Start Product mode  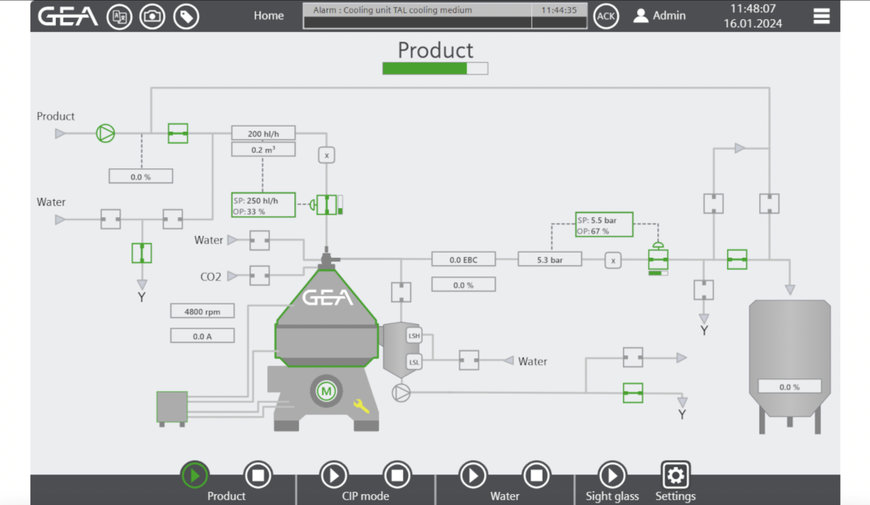[194, 475]
